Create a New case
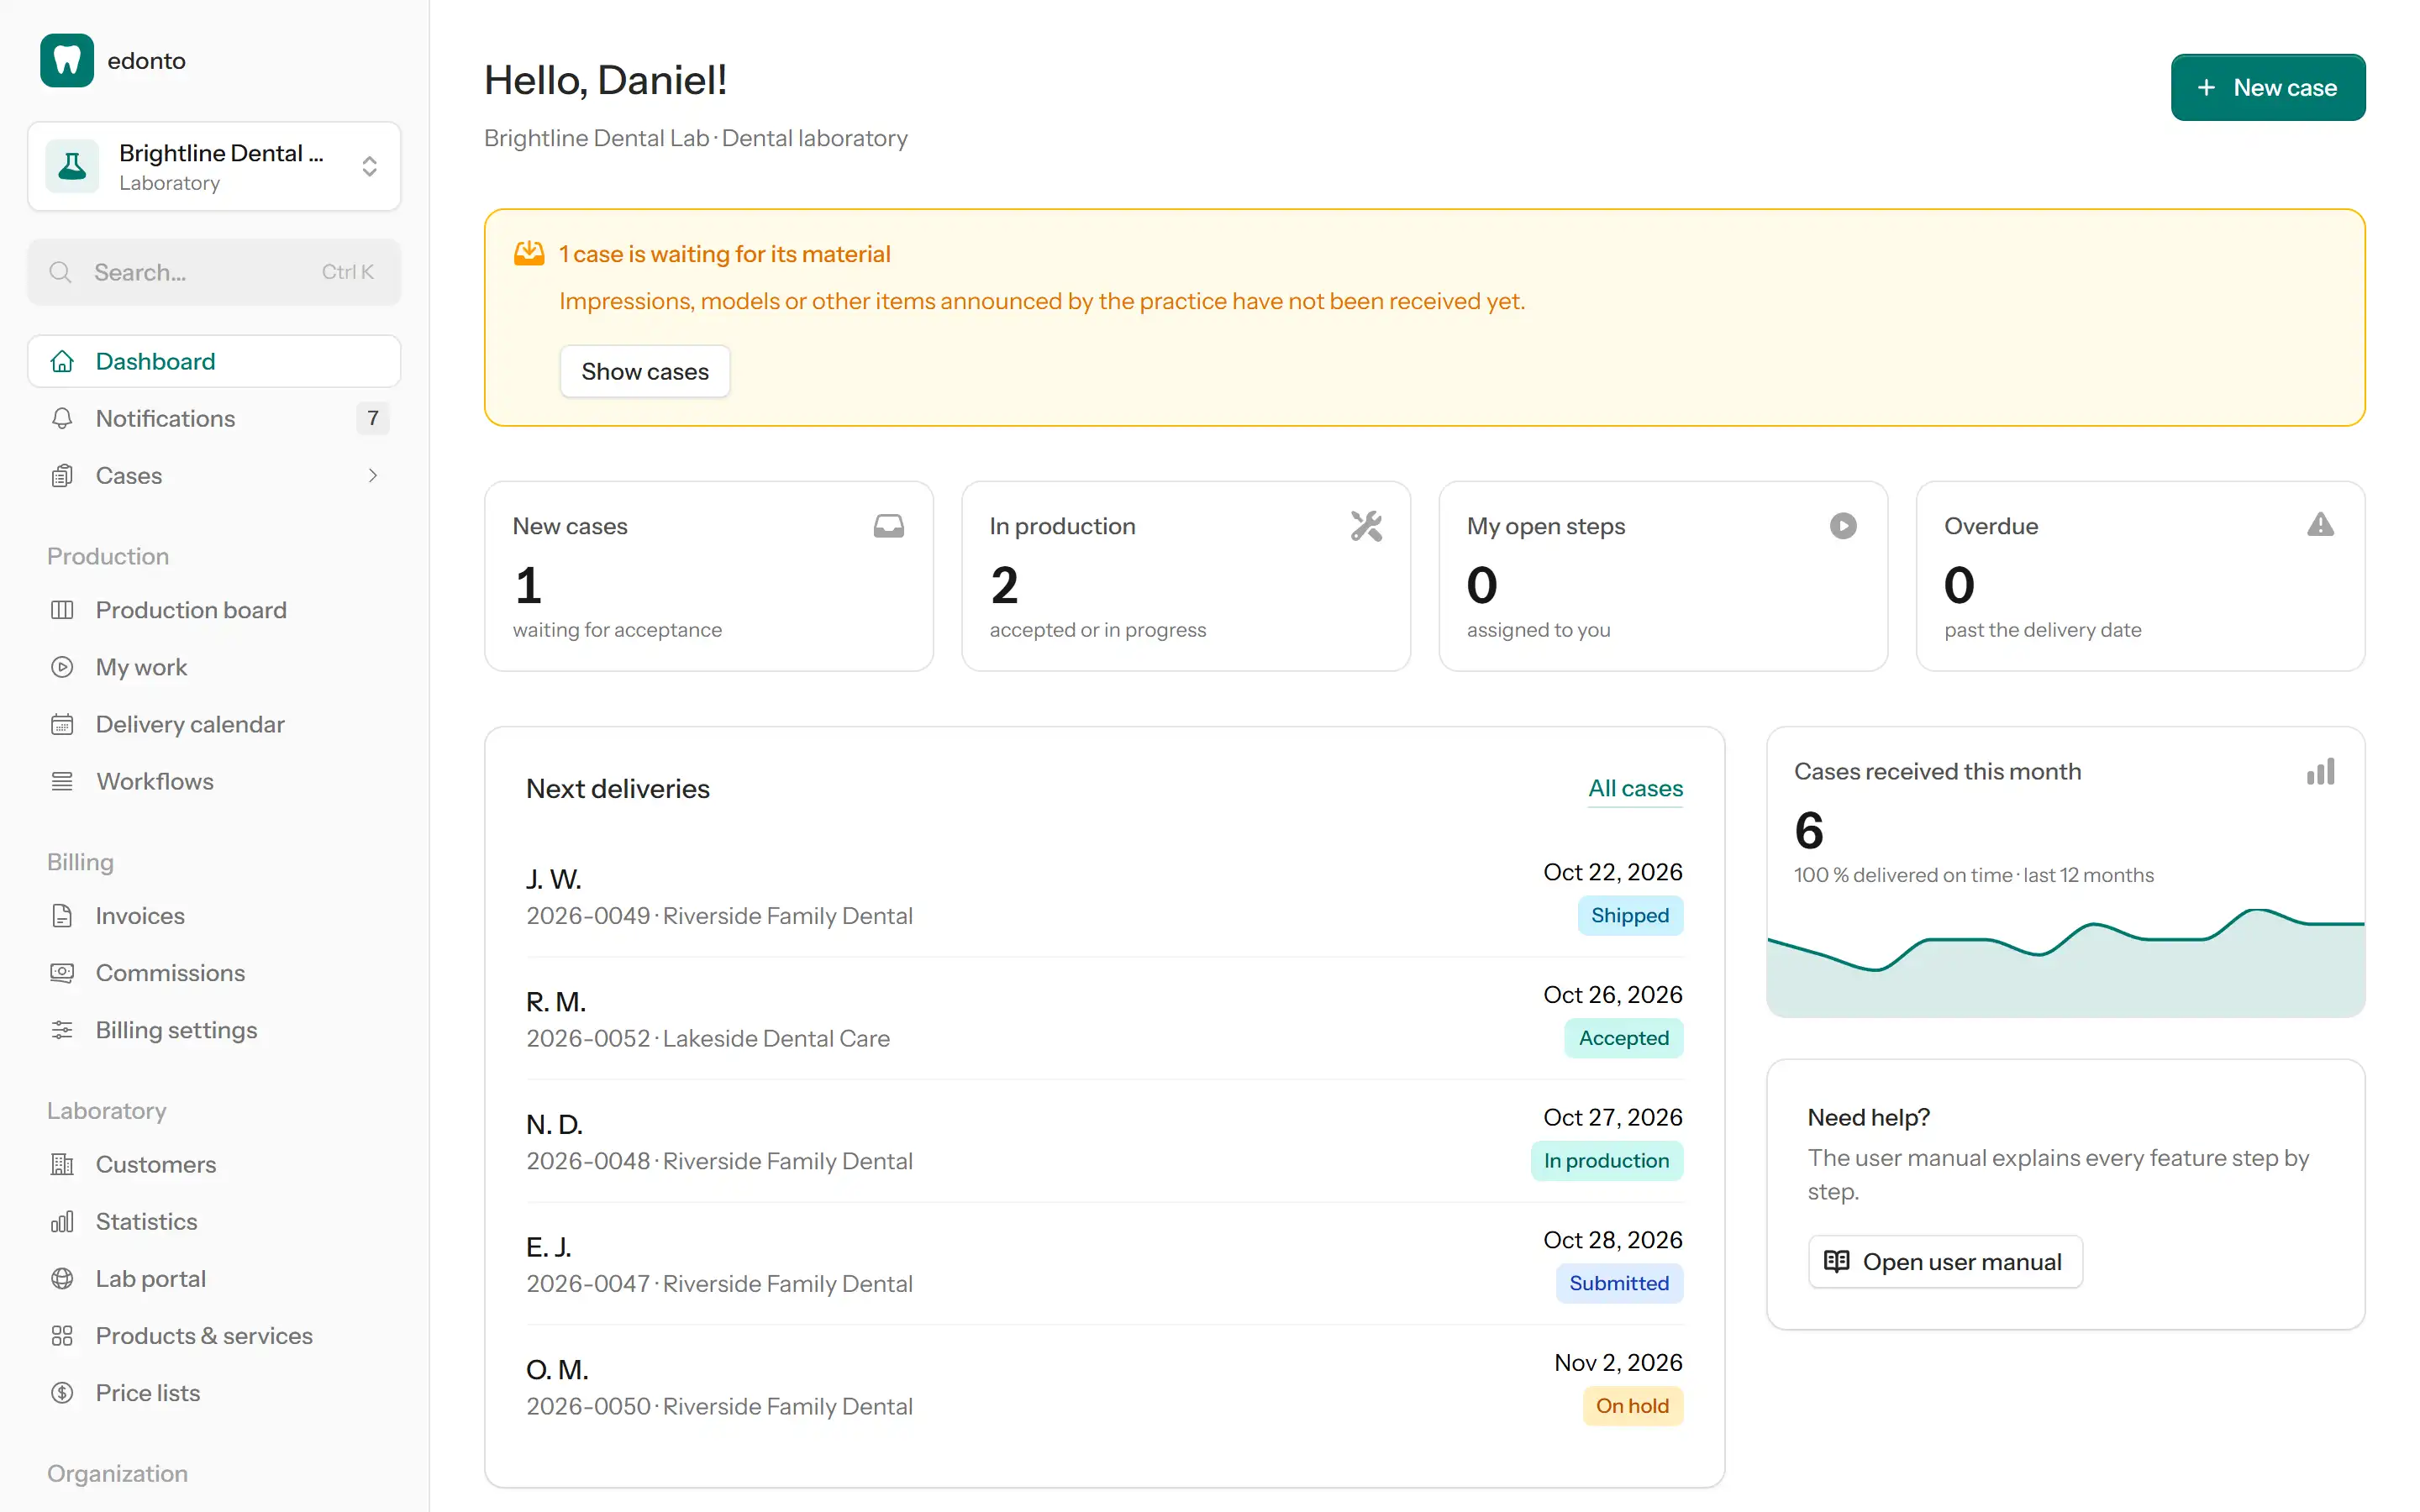 (2267, 87)
